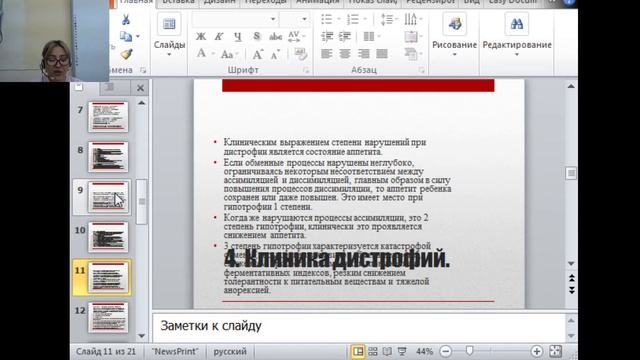The image size is (640, 360).
Task: Switch to the Переходы tab
Action: [266, 2]
